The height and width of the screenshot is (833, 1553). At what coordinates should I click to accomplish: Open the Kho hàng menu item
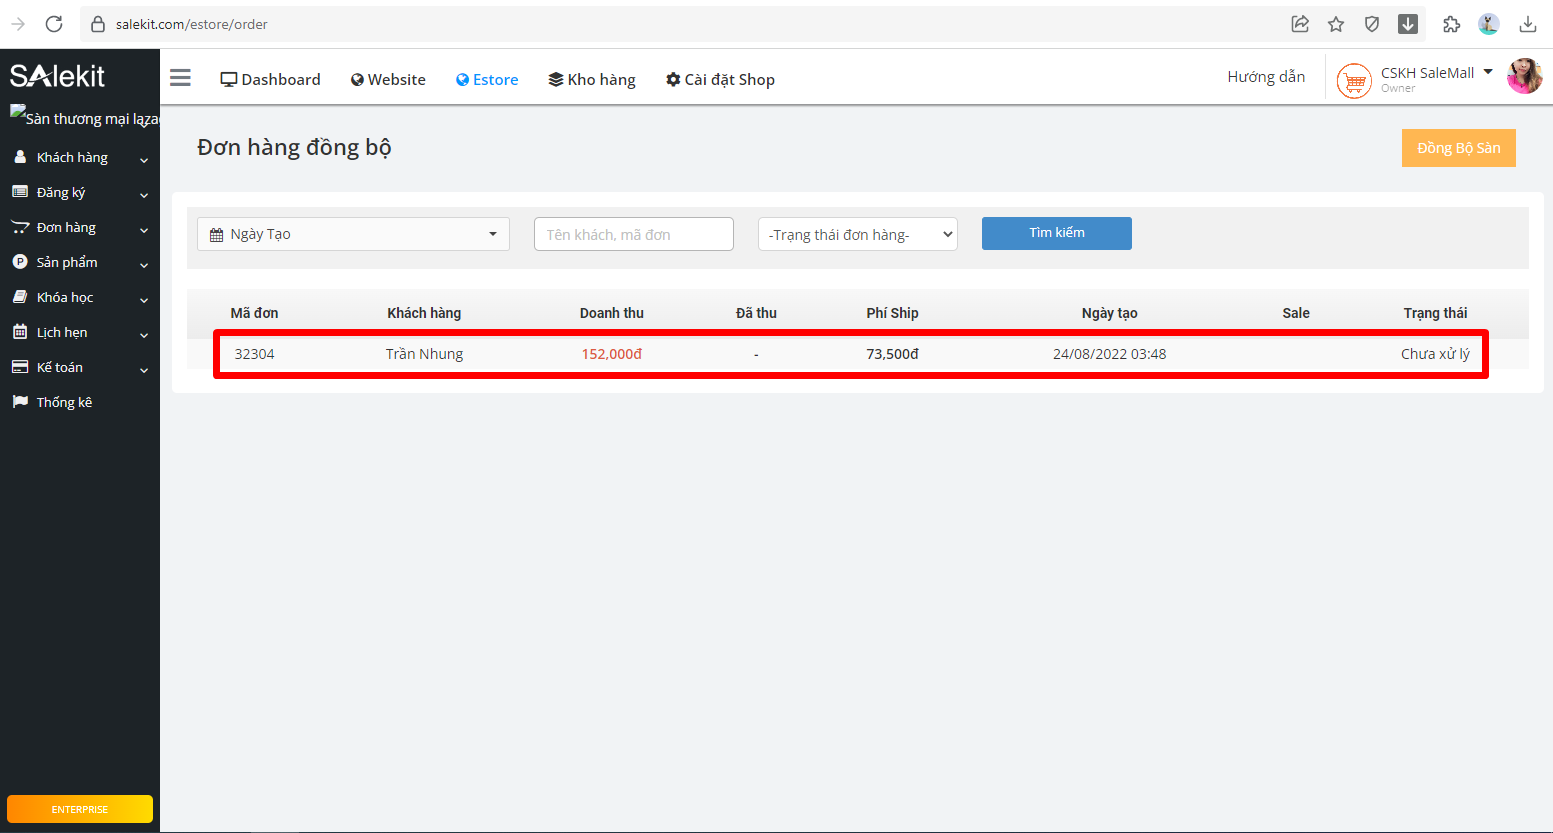coord(592,80)
